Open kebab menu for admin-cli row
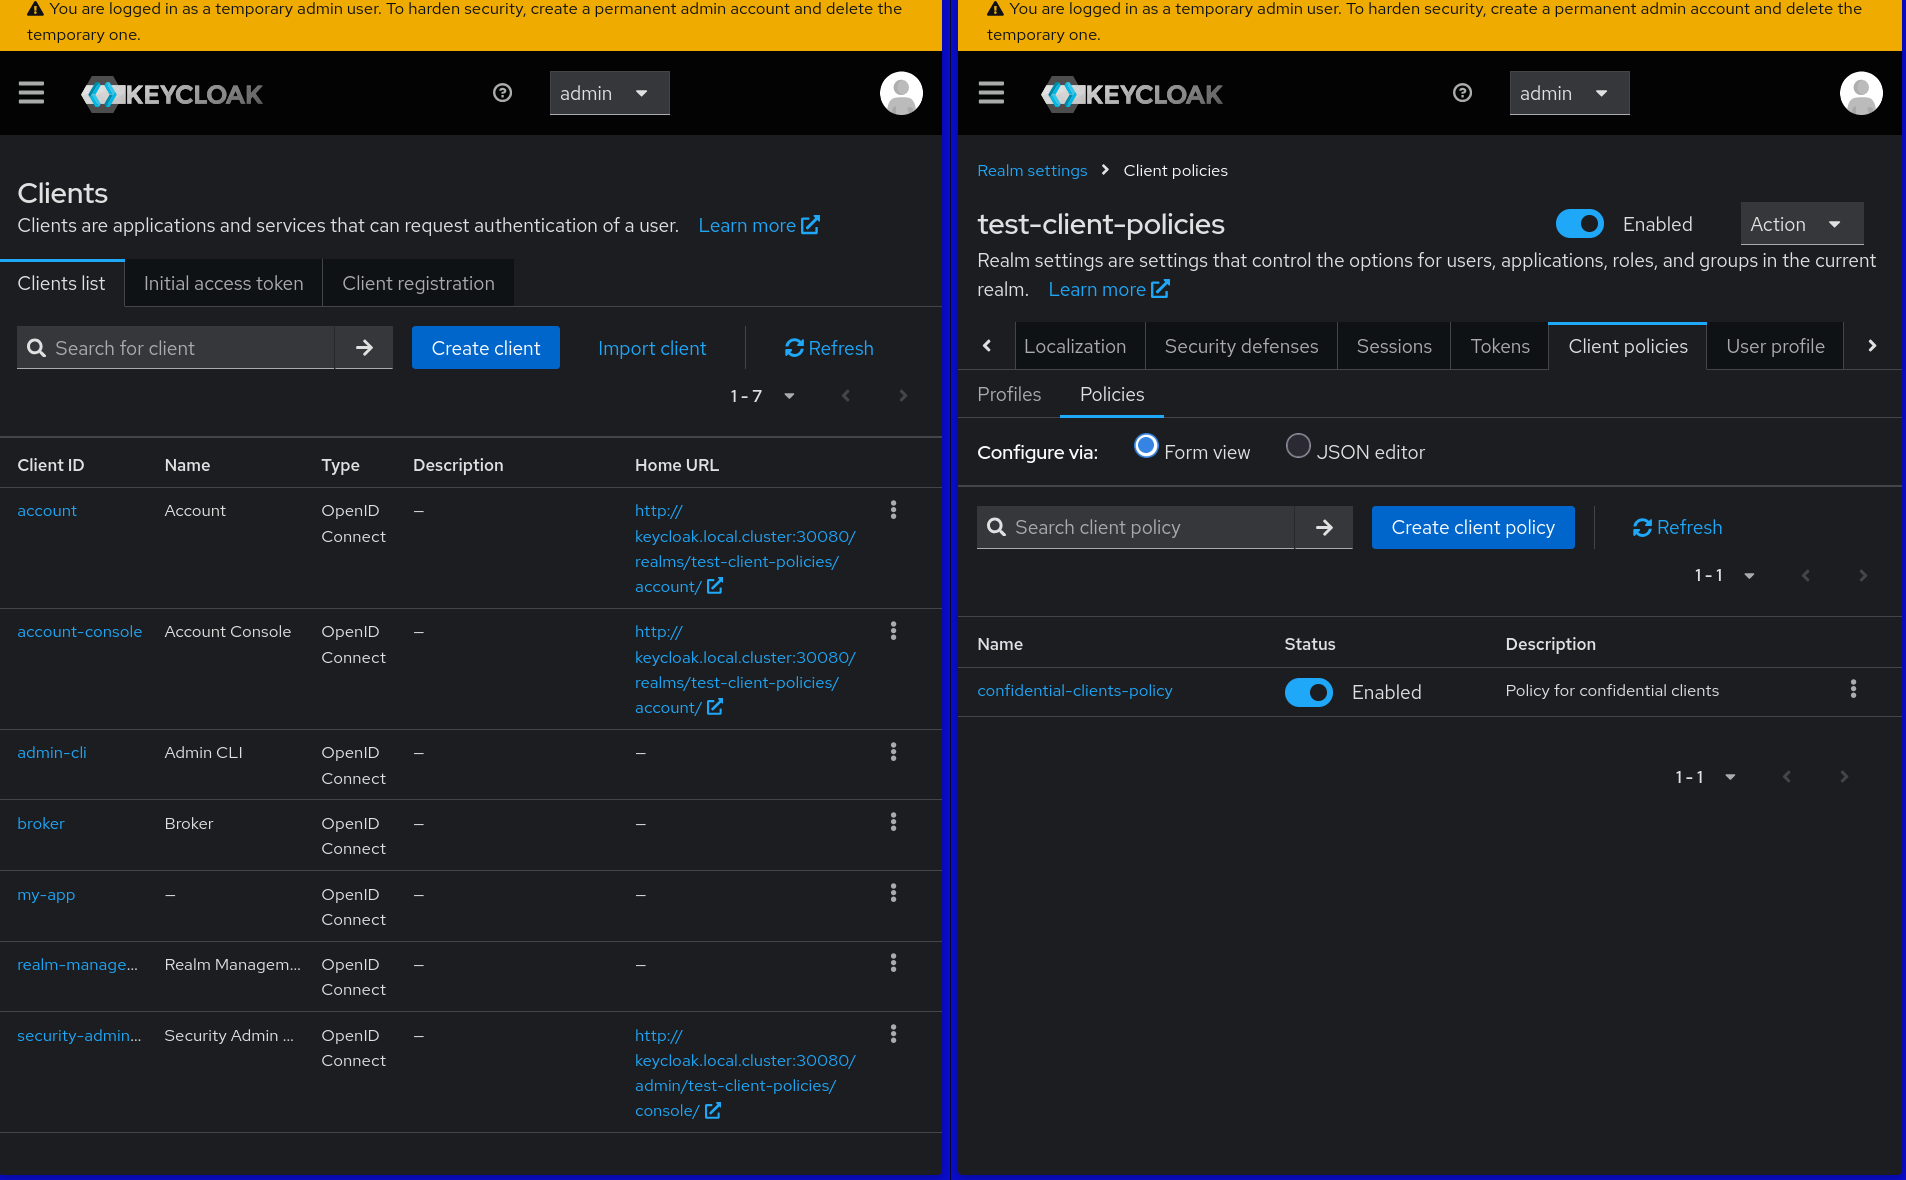Screen dimensions: 1906x1180 coord(893,752)
